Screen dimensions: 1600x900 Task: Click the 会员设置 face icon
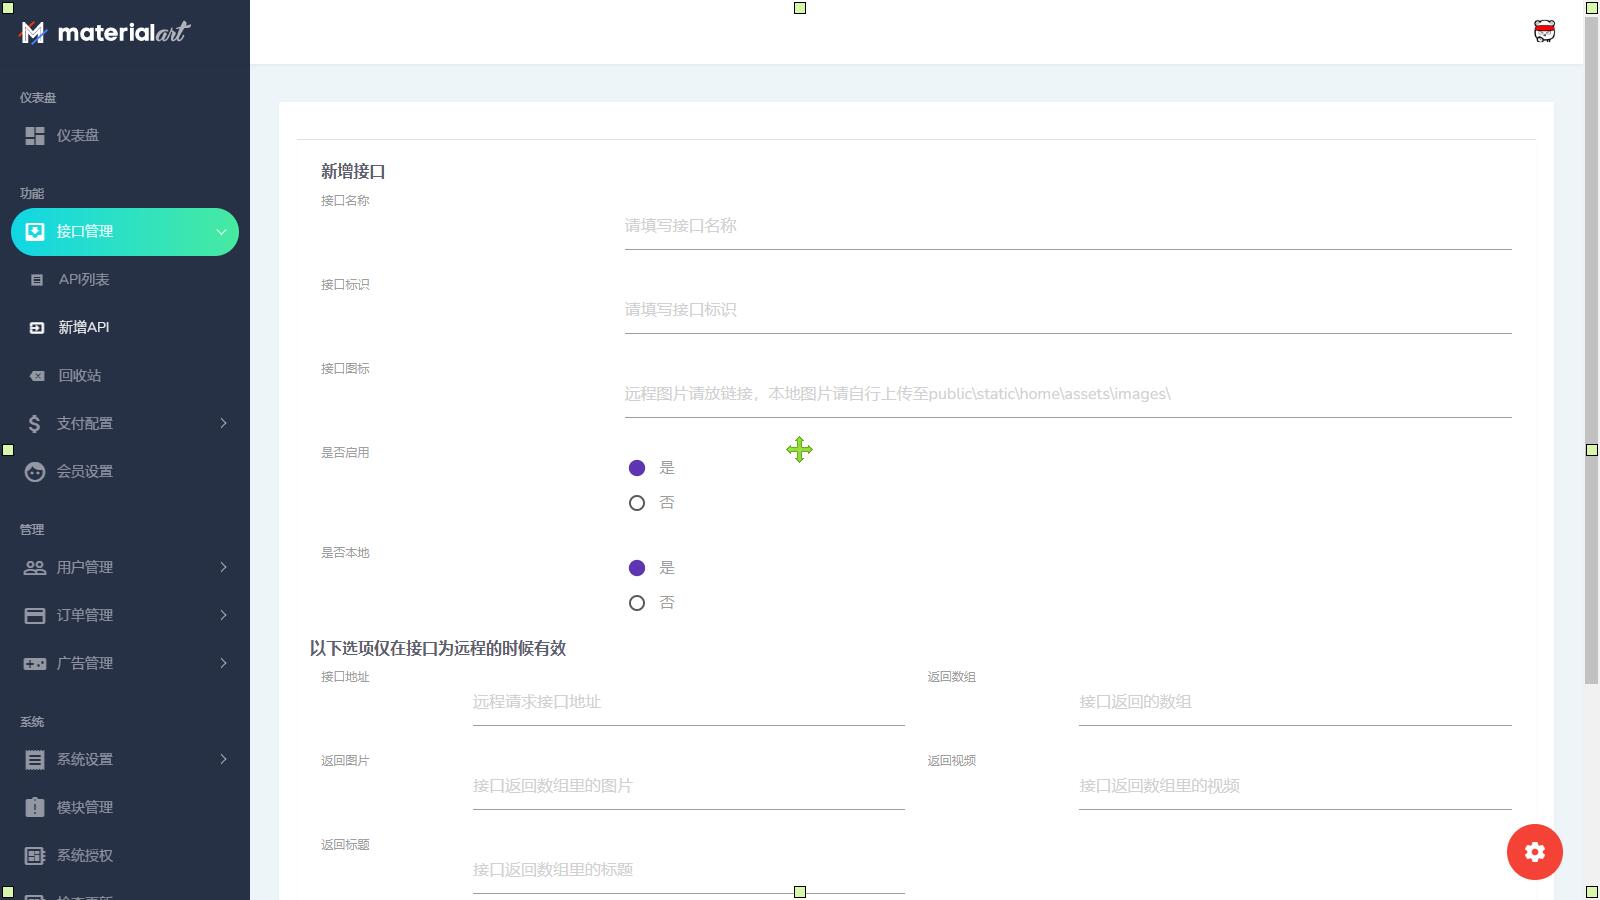[x=35, y=472]
